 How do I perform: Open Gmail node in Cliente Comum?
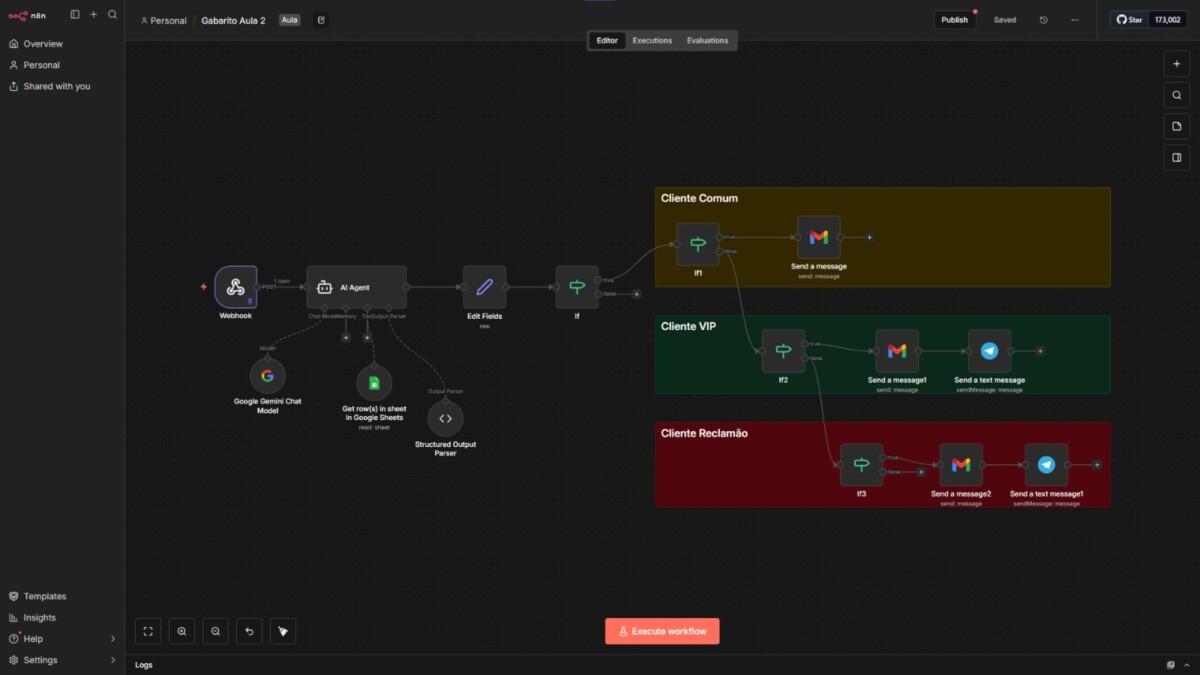[x=818, y=237]
